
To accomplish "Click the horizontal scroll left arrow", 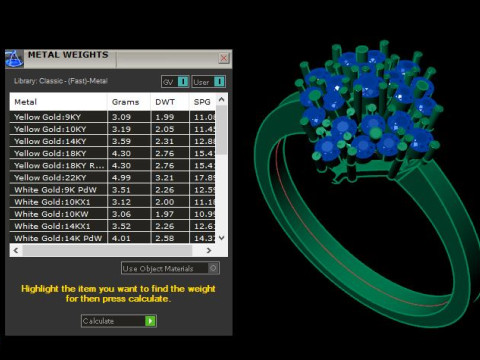I will (x=16, y=250).
